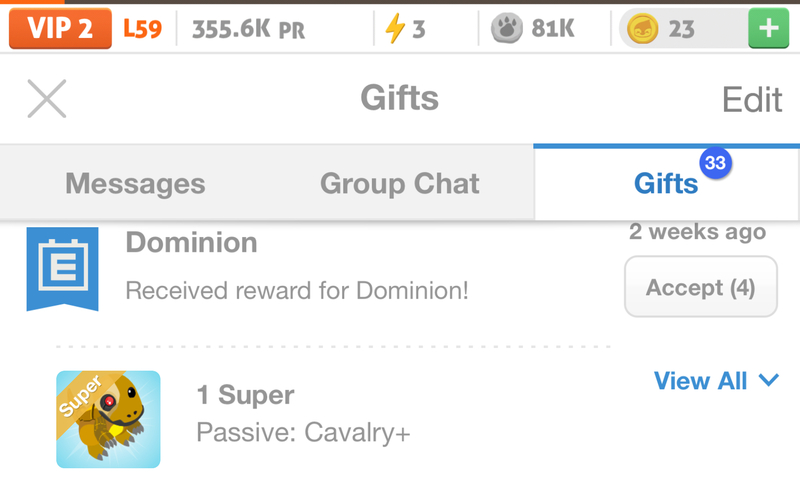Accept the four Dominion rewards
The width and height of the screenshot is (800, 485).
coord(700,288)
